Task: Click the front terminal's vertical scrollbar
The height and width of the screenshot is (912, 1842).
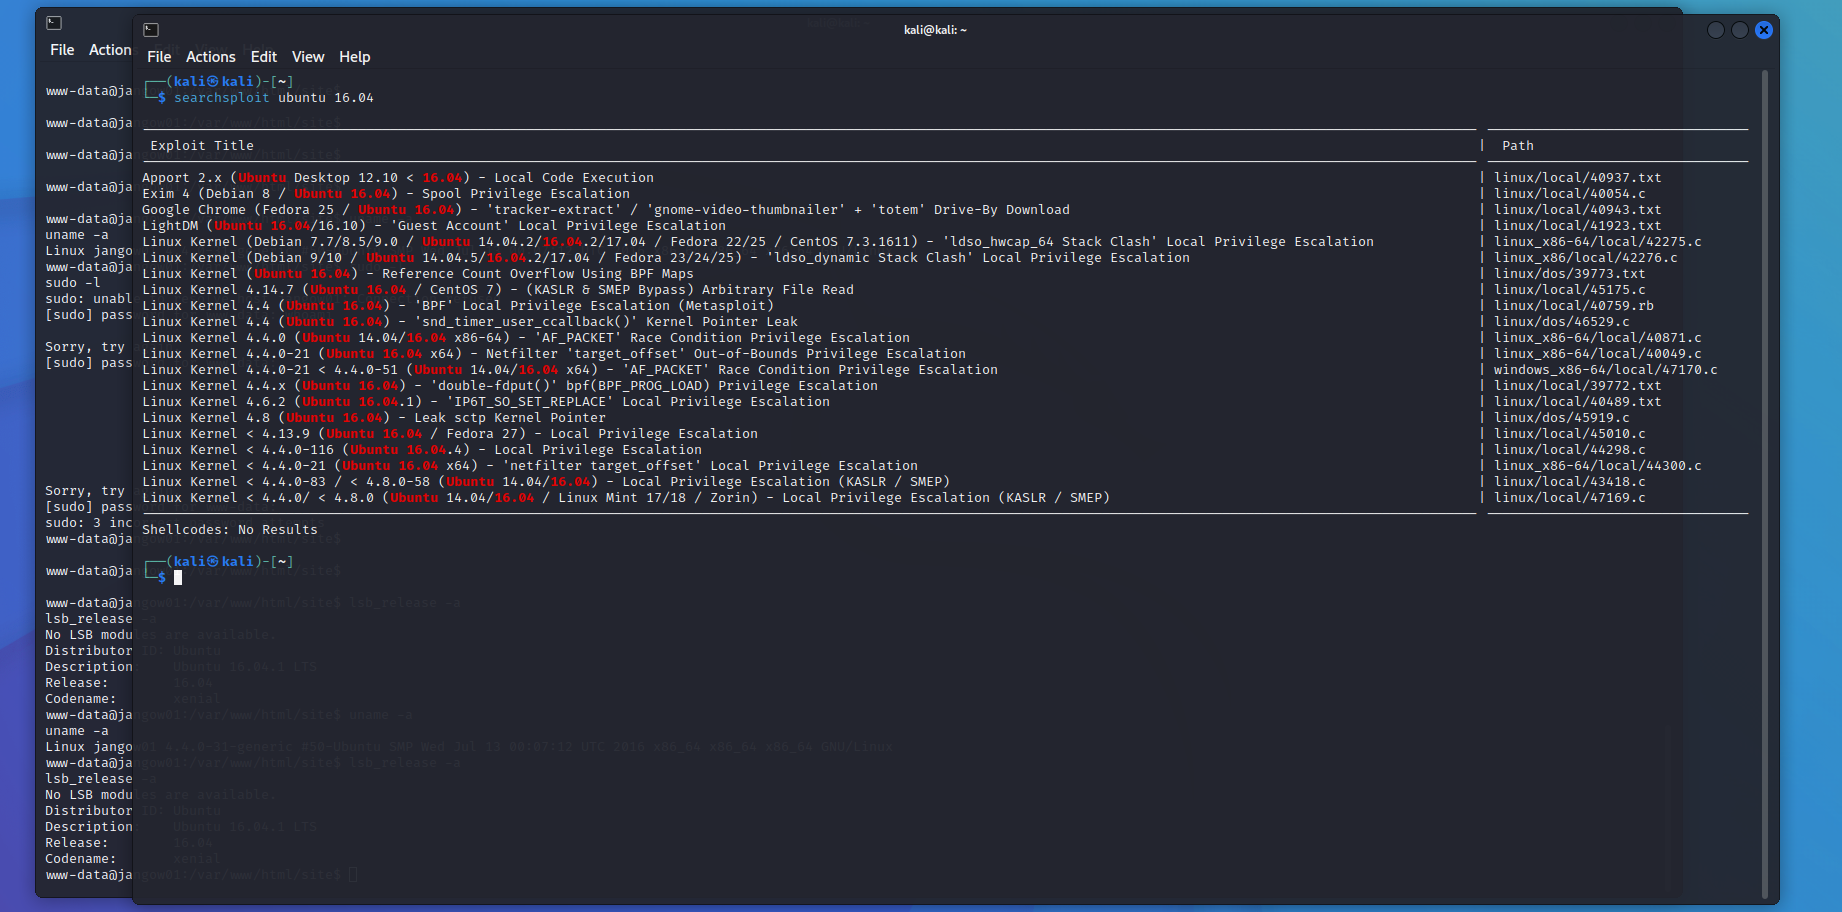Action: [x=1765, y=485]
